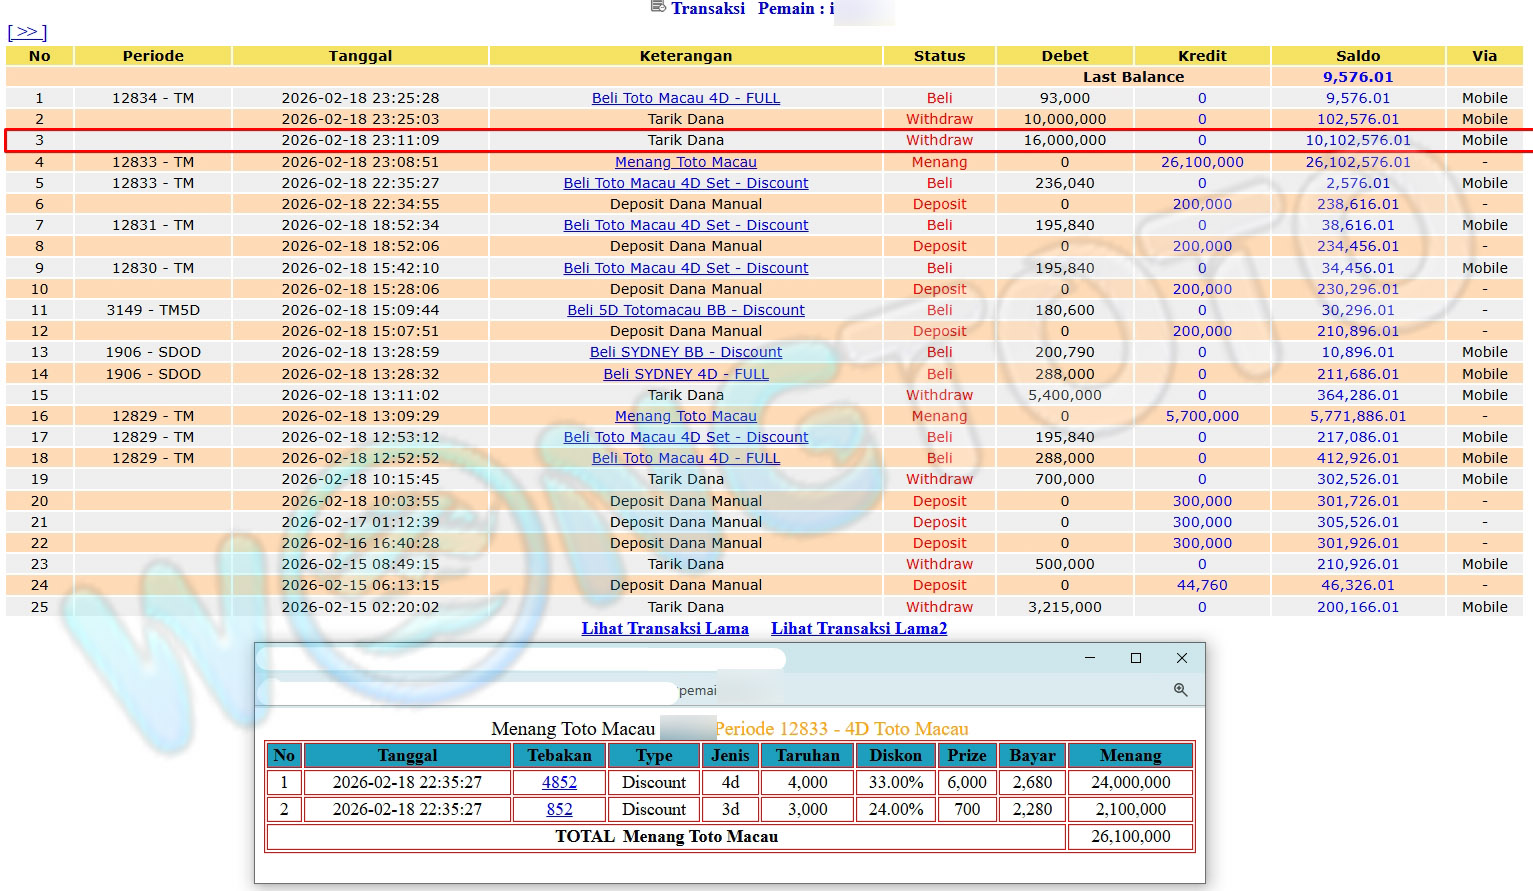Open Beli 5D Totomacau BB - Discount

[x=685, y=310]
